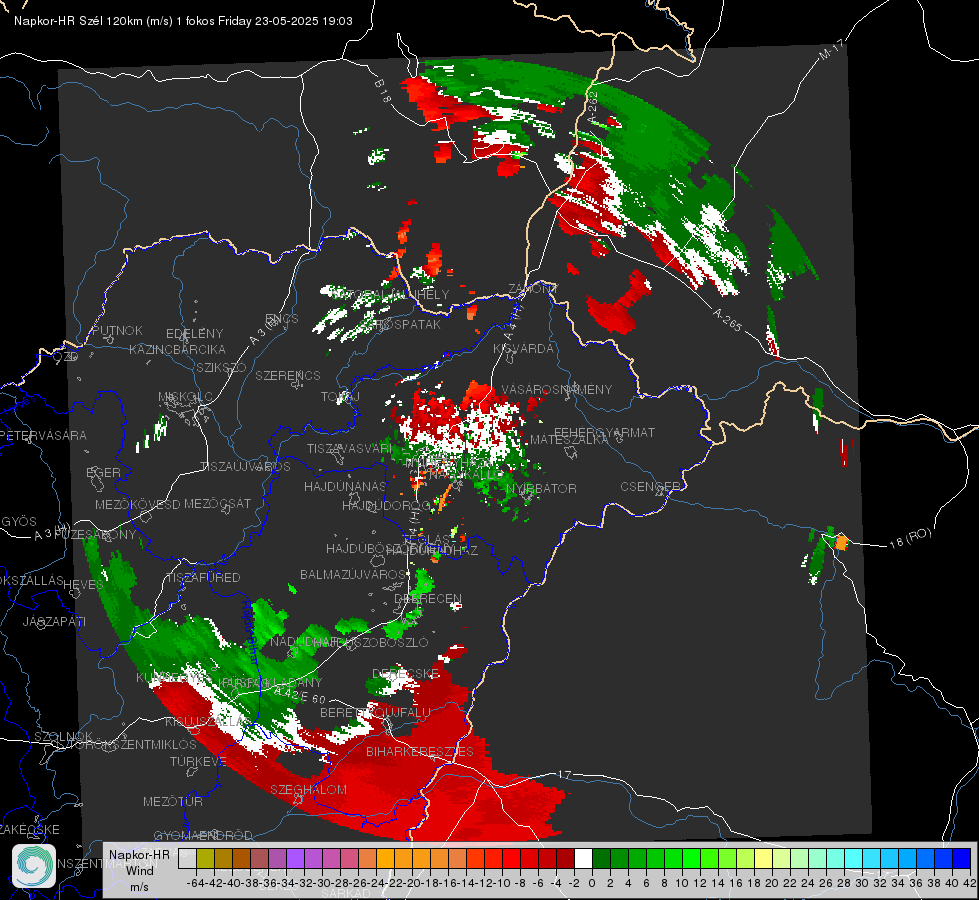This screenshot has height=900, width=979.
Task: Click the VÁSÁROSNAMÉNY city label
Action: [557, 389]
